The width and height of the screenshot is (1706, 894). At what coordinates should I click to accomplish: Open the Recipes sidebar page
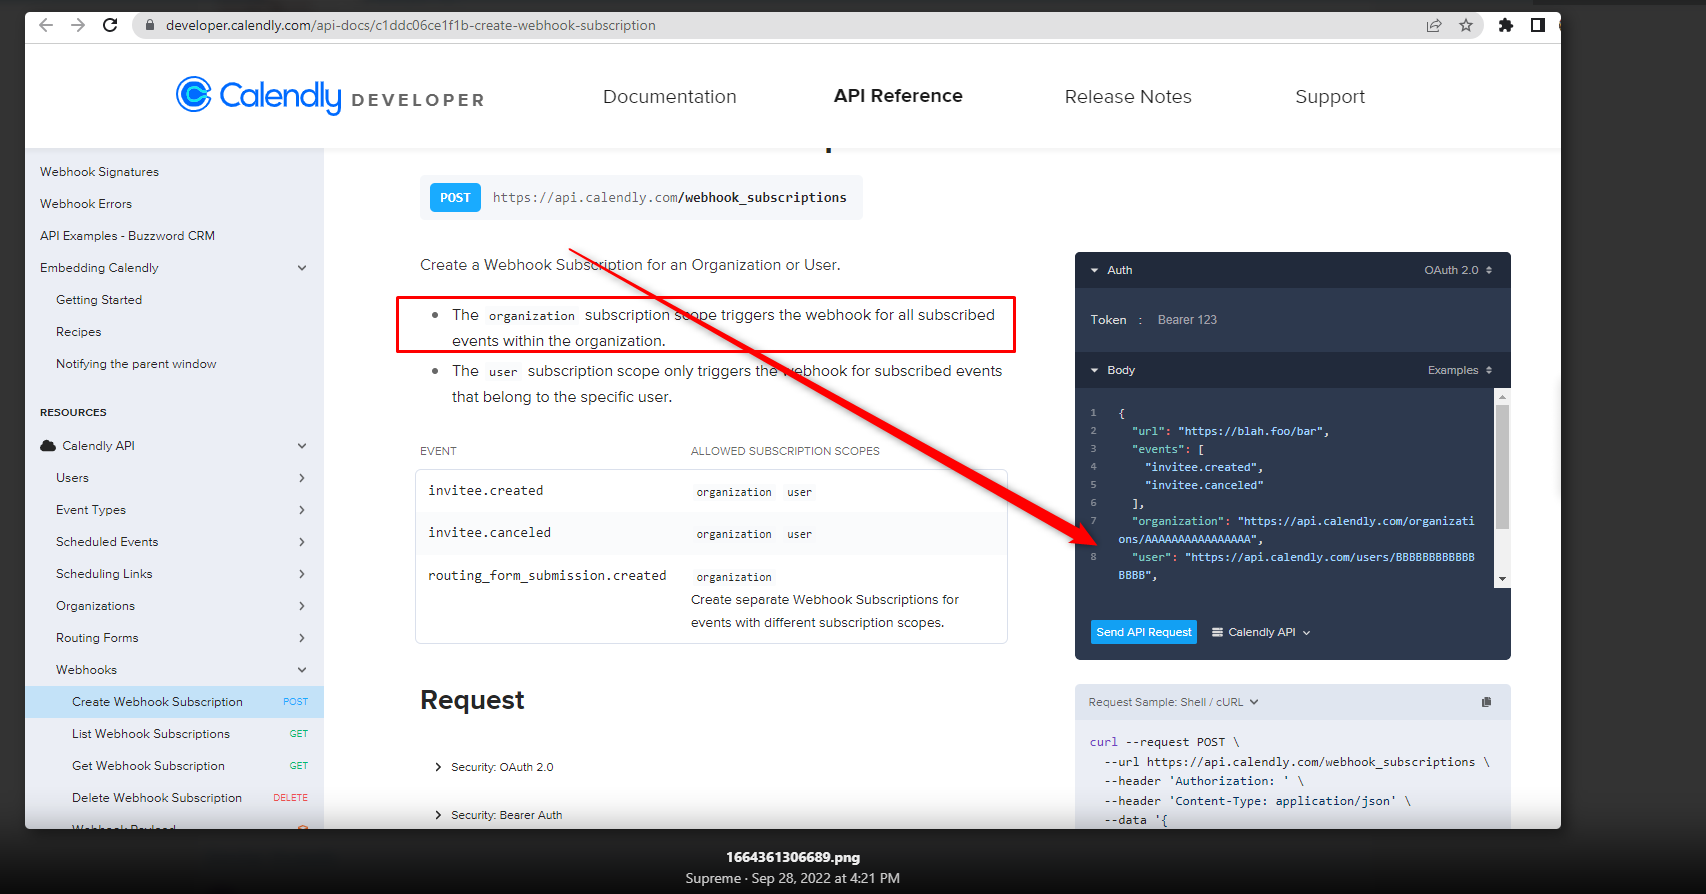coord(79,332)
